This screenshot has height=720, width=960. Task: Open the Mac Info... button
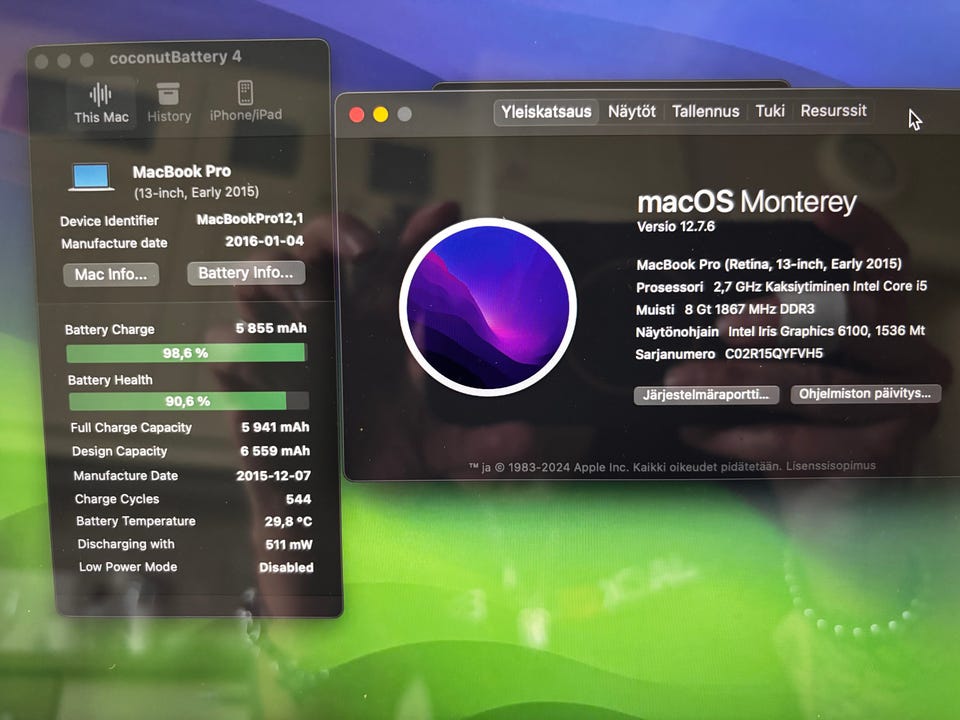coord(111,274)
